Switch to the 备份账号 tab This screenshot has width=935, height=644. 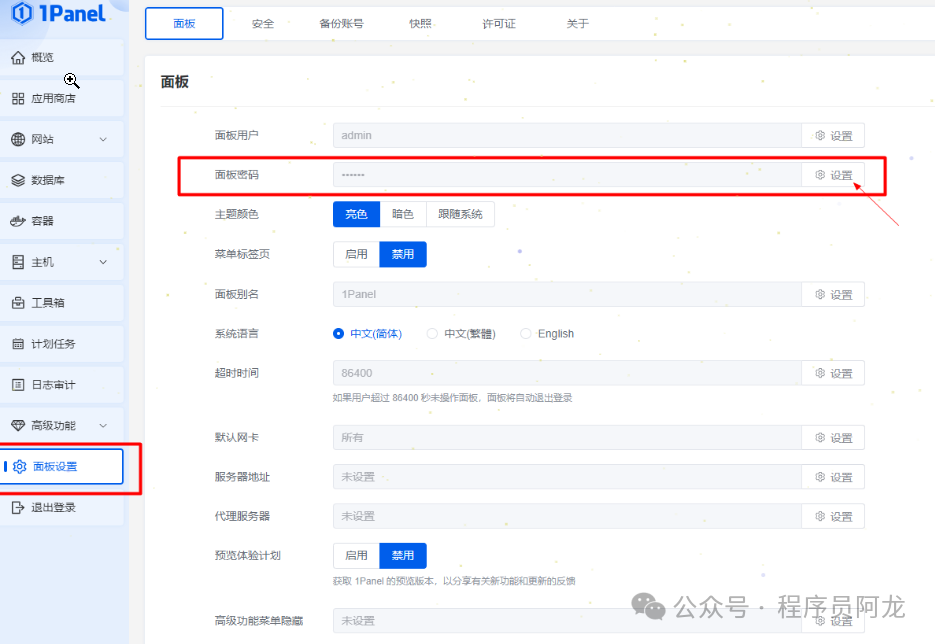tap(341, 24)
